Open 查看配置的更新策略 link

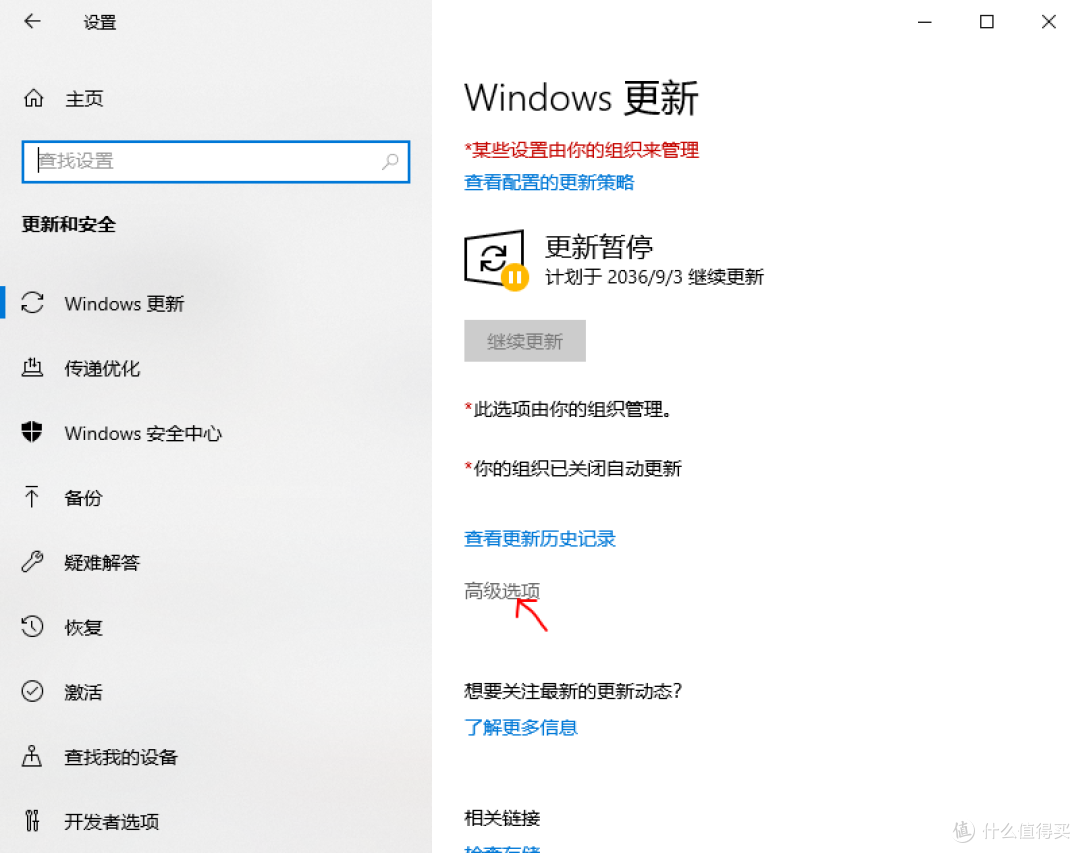tap(549, 182)
